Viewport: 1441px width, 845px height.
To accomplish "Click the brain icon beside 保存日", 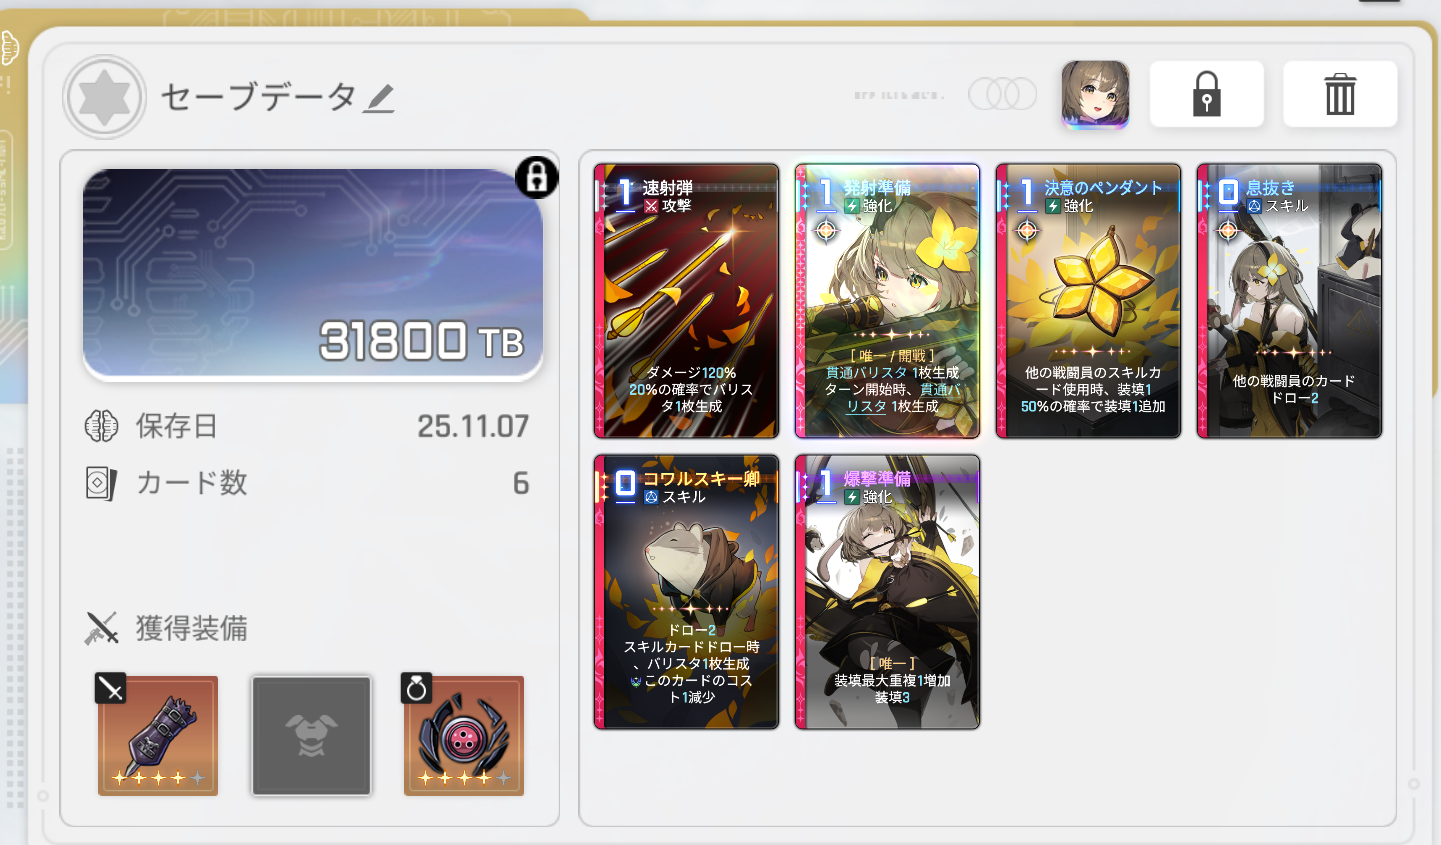I will [x=101, y=426].
